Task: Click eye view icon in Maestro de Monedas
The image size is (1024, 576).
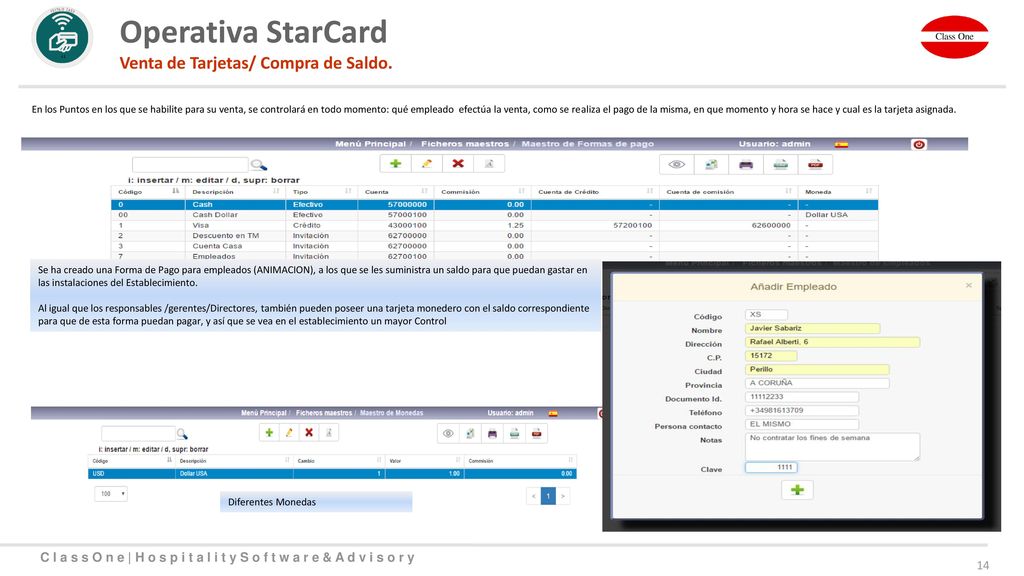Action: point(448,434)
